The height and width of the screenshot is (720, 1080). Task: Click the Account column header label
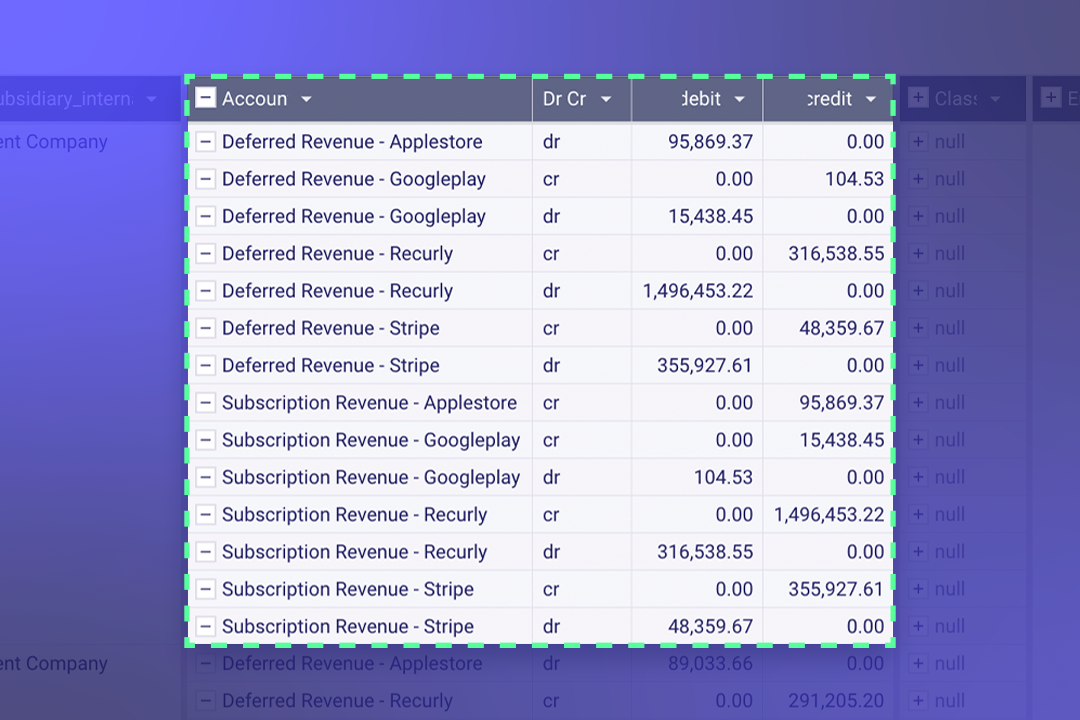tap(254, 99)
